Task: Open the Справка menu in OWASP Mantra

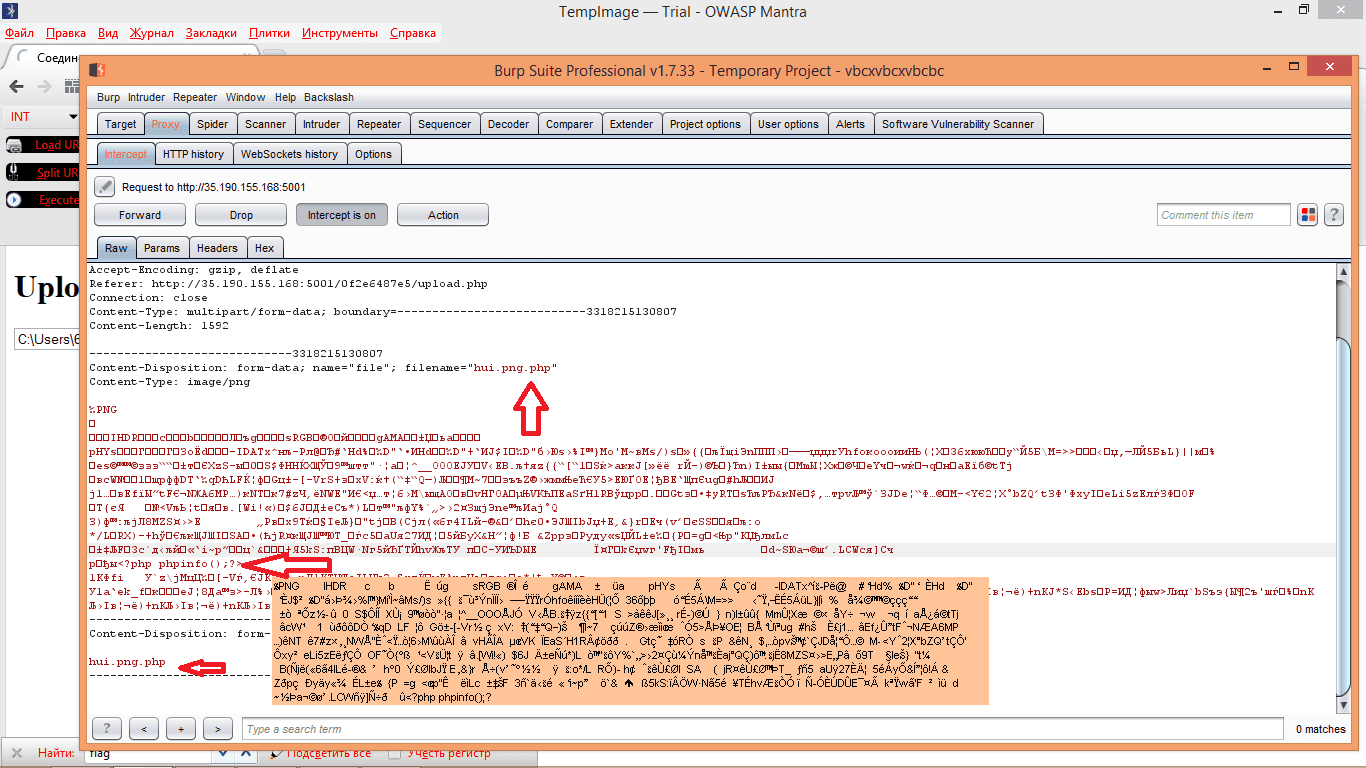Action: [413, 33]
